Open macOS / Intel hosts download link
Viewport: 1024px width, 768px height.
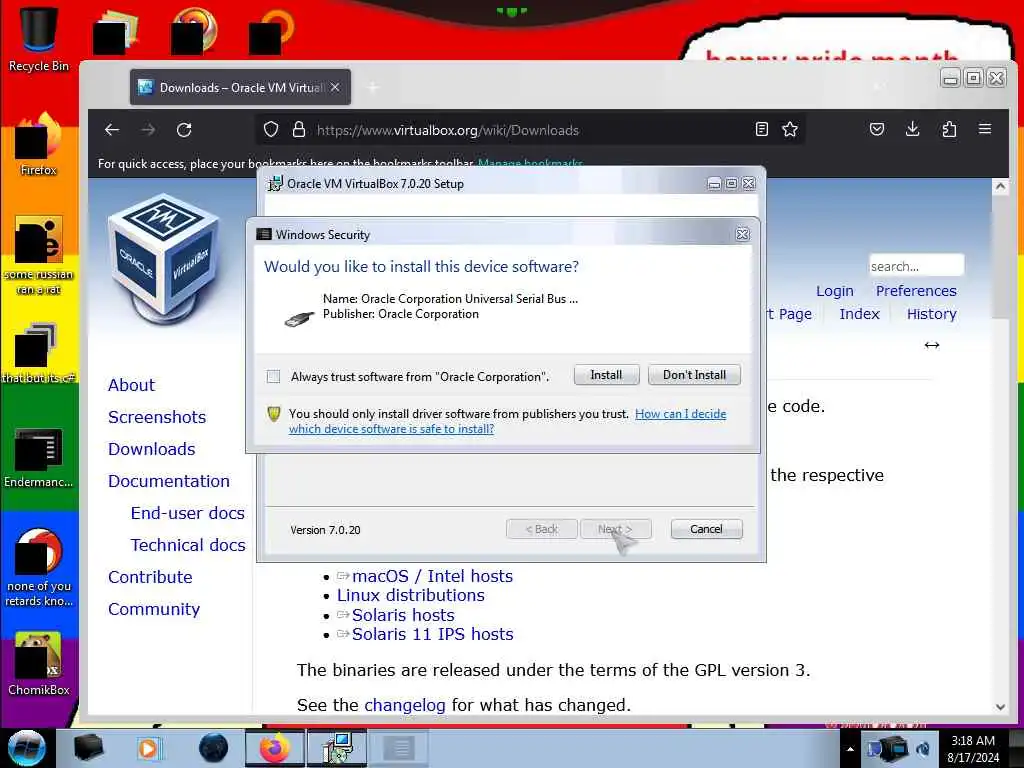(x=432, y=576)
